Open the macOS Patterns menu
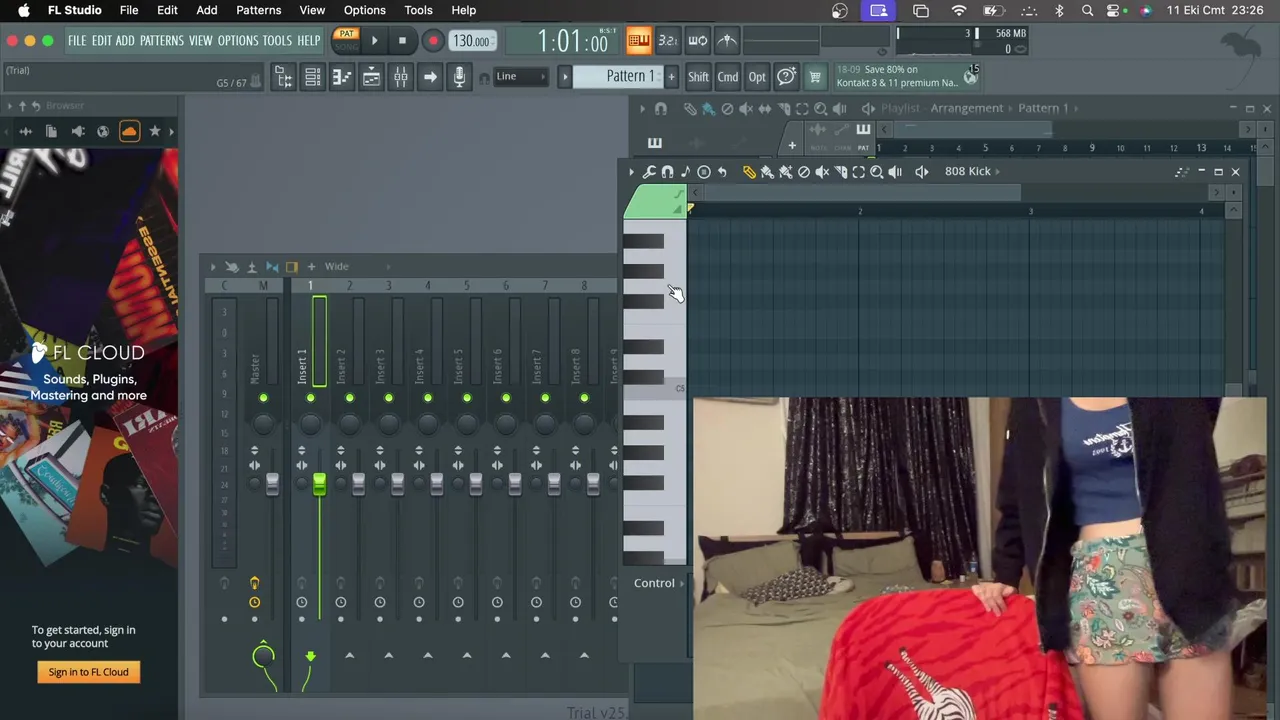This screenshot has height=720, width=1280. (x=258, y=10)
